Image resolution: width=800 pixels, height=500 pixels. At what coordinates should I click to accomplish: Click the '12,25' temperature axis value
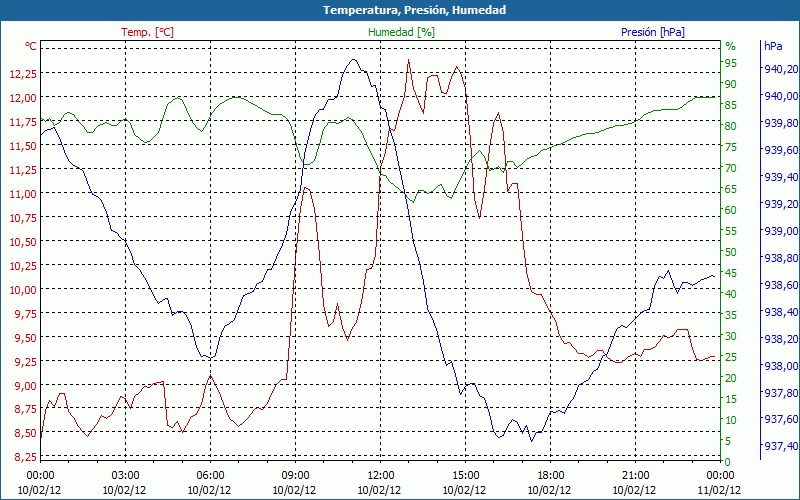pyautogui.click(x=23, y=73)
